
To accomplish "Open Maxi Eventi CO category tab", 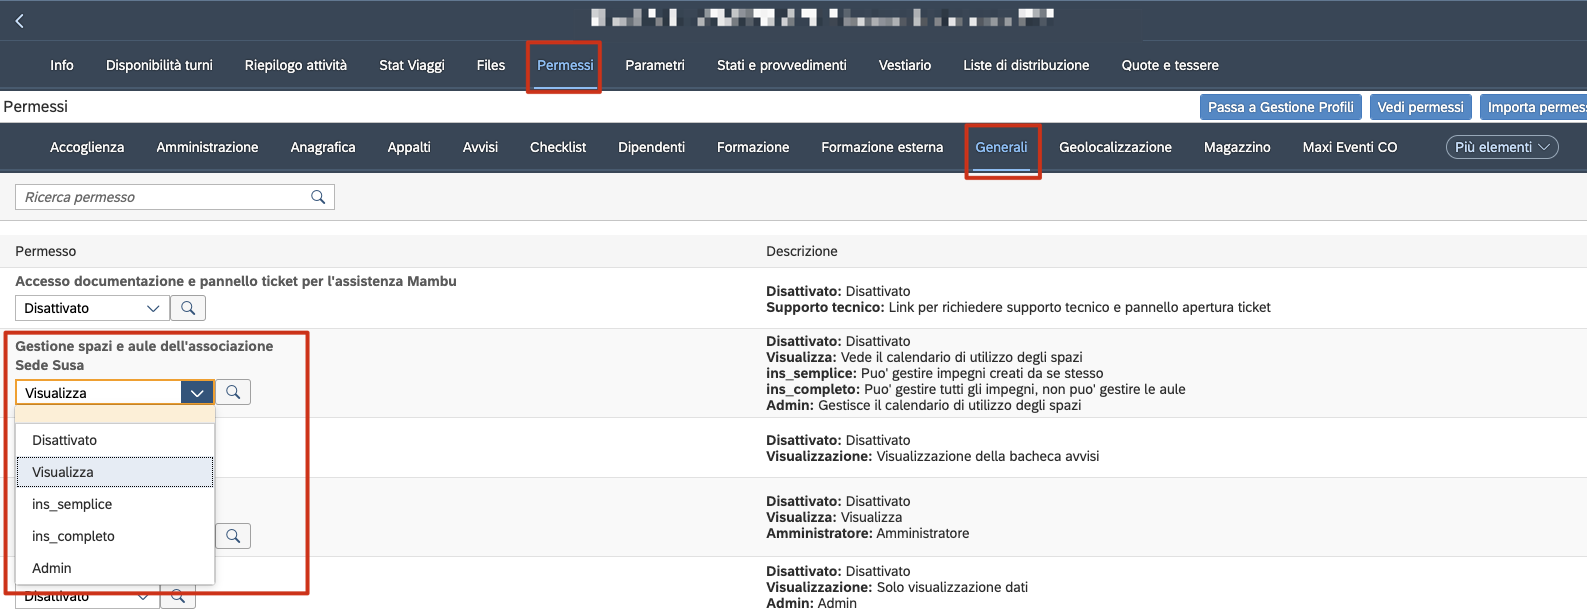I will [x=1350, y=147].
